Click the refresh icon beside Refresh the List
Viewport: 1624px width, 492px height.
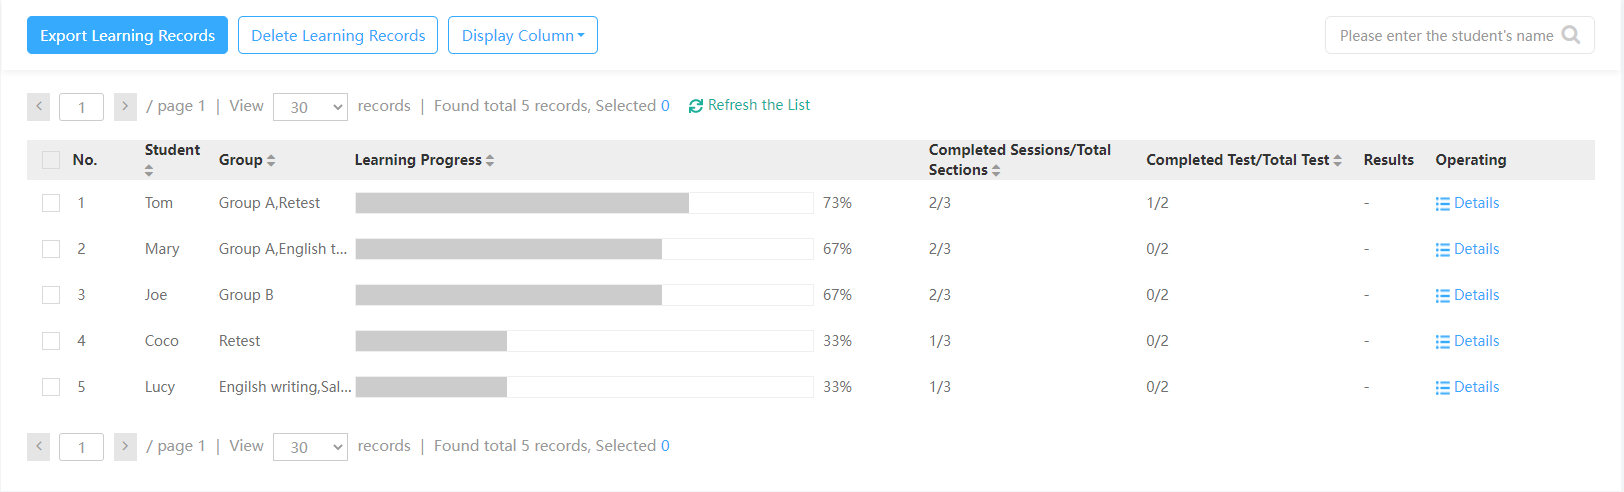(x=696, y=106)
